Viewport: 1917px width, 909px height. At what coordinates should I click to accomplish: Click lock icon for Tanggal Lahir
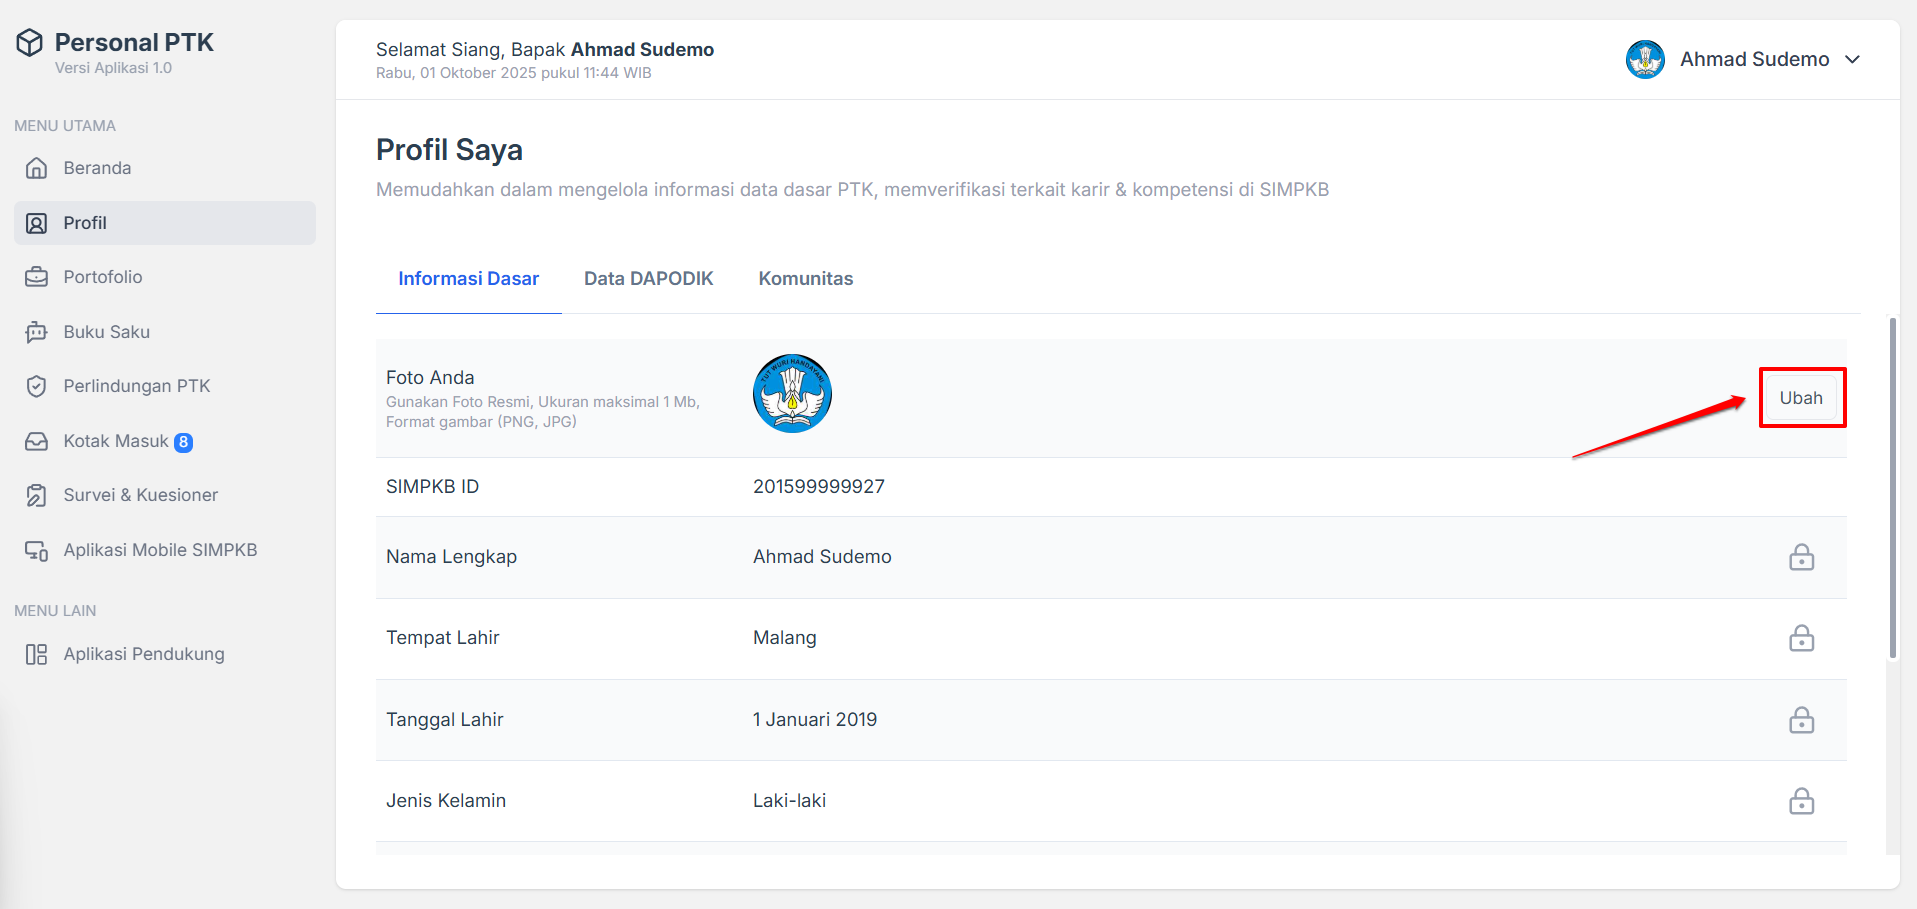pyautogui.click(x=1801, y=720)
